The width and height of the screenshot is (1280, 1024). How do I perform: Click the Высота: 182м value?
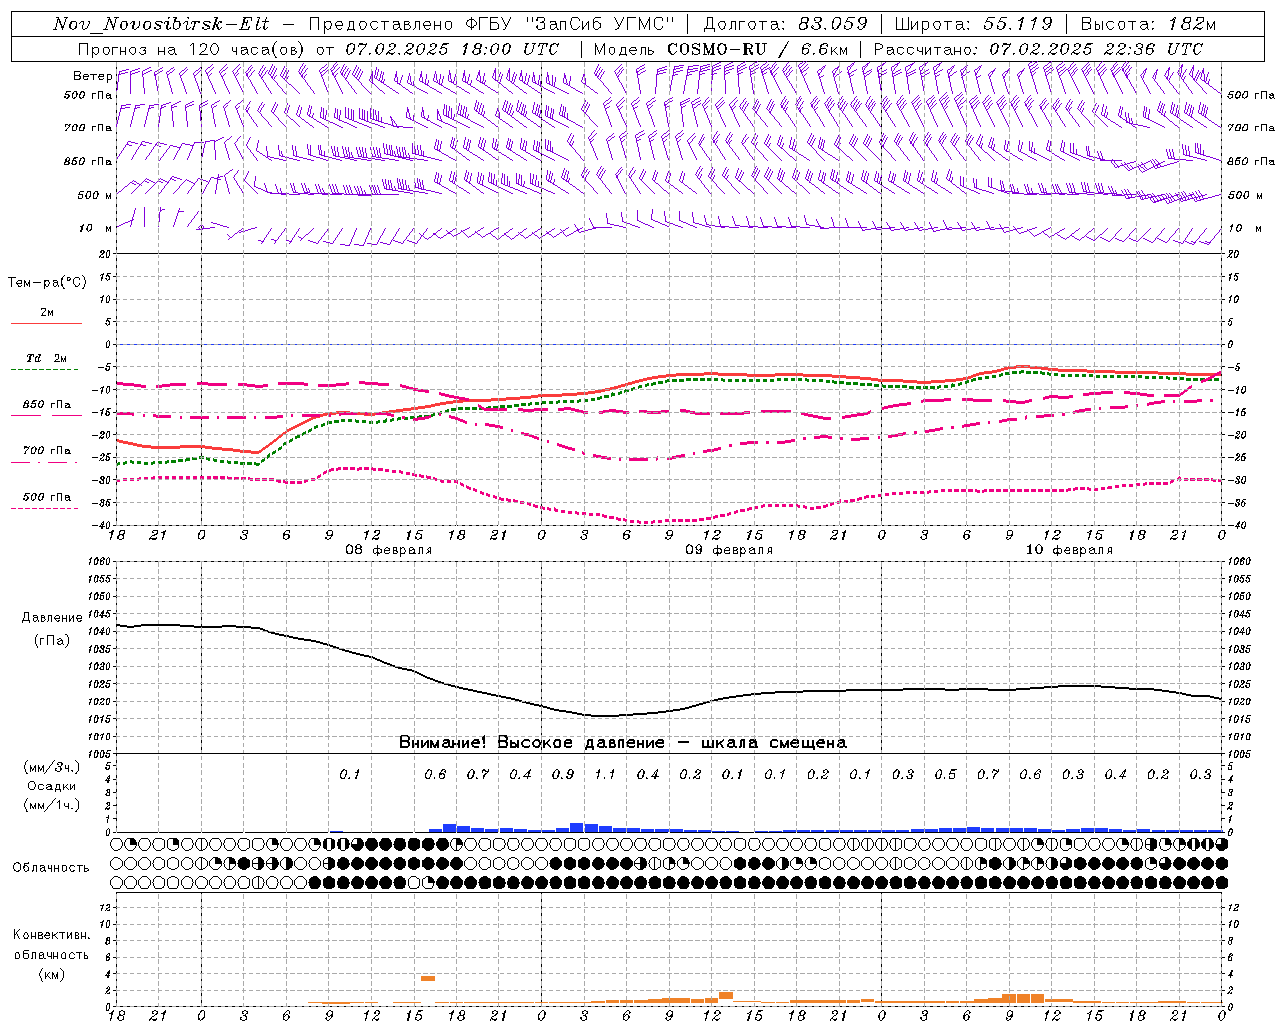[1148, 24]
